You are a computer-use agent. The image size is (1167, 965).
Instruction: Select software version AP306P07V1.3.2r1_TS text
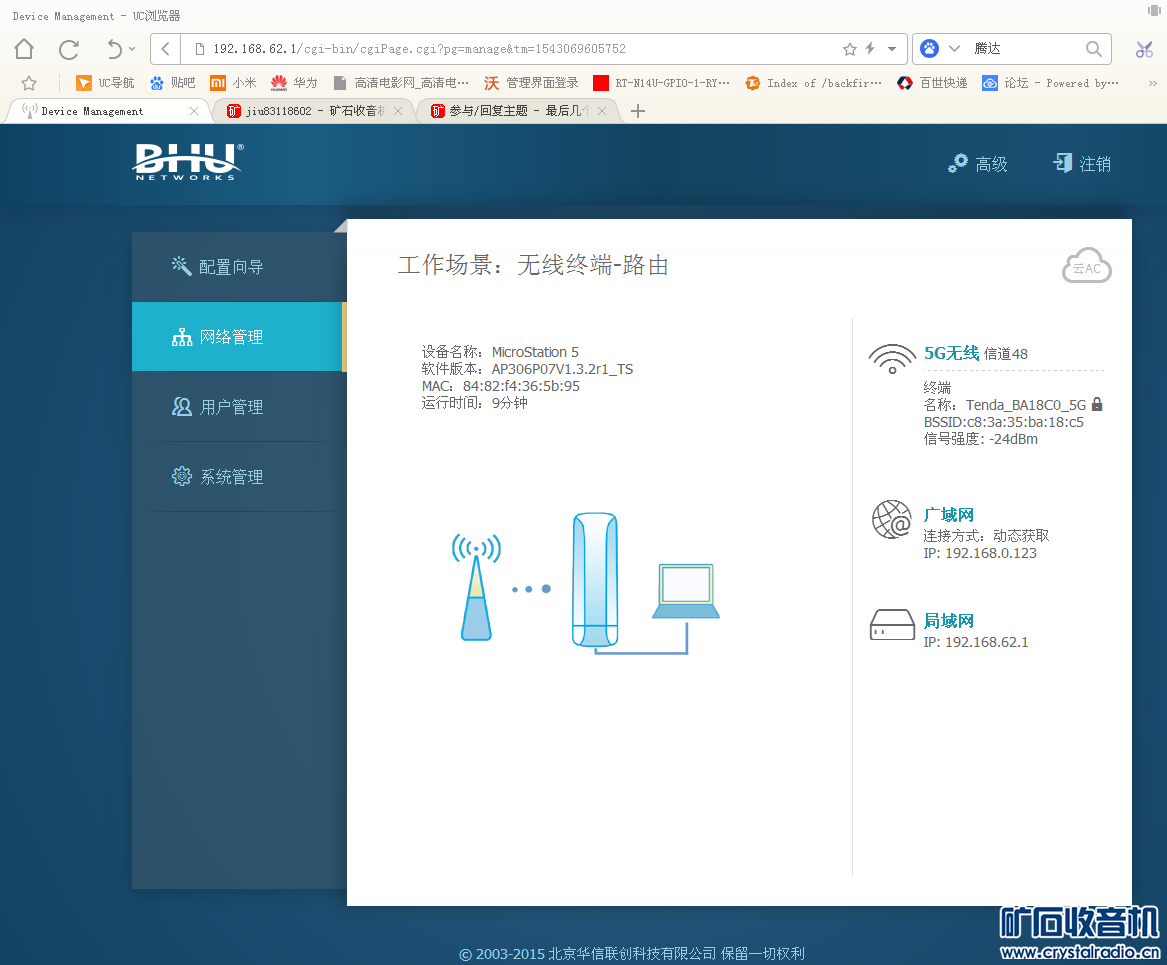click(x=562, y=369)
